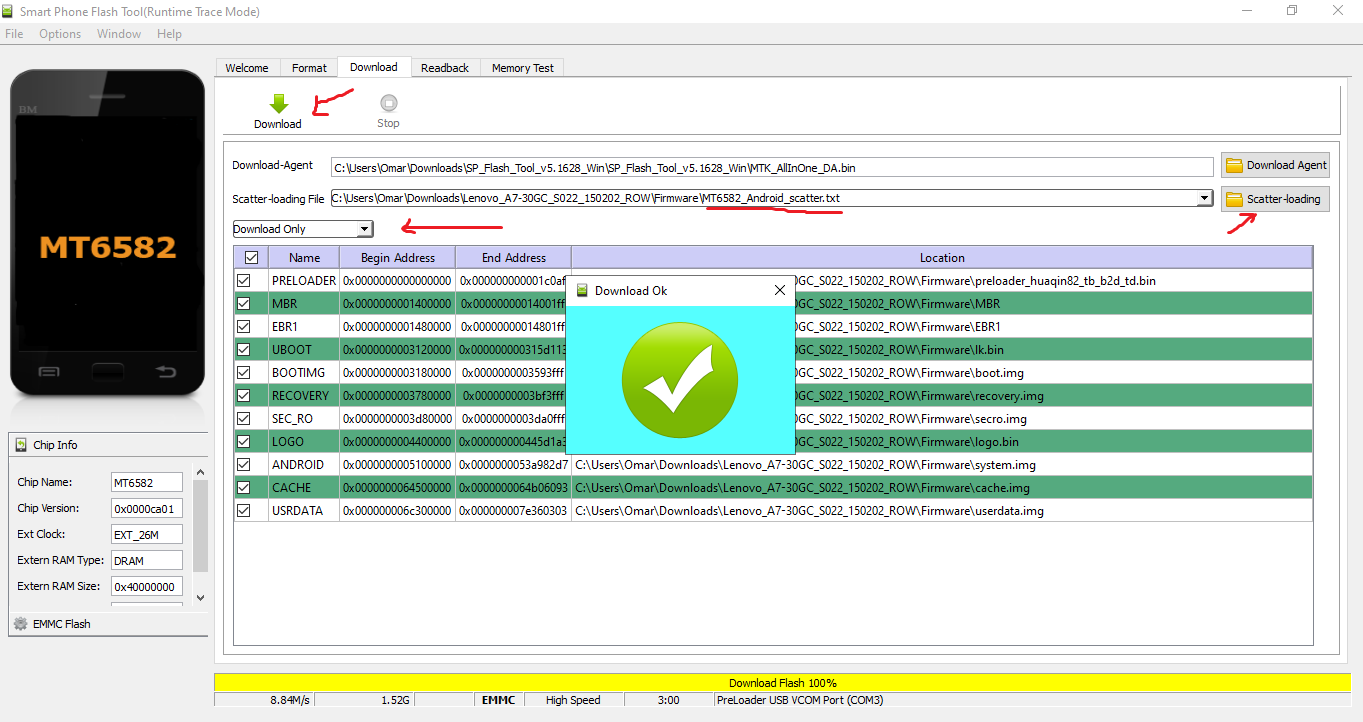Open the Help menu
Image resolution: width=1363 pixels, height=722 pixels.
[x=170, y=34]
